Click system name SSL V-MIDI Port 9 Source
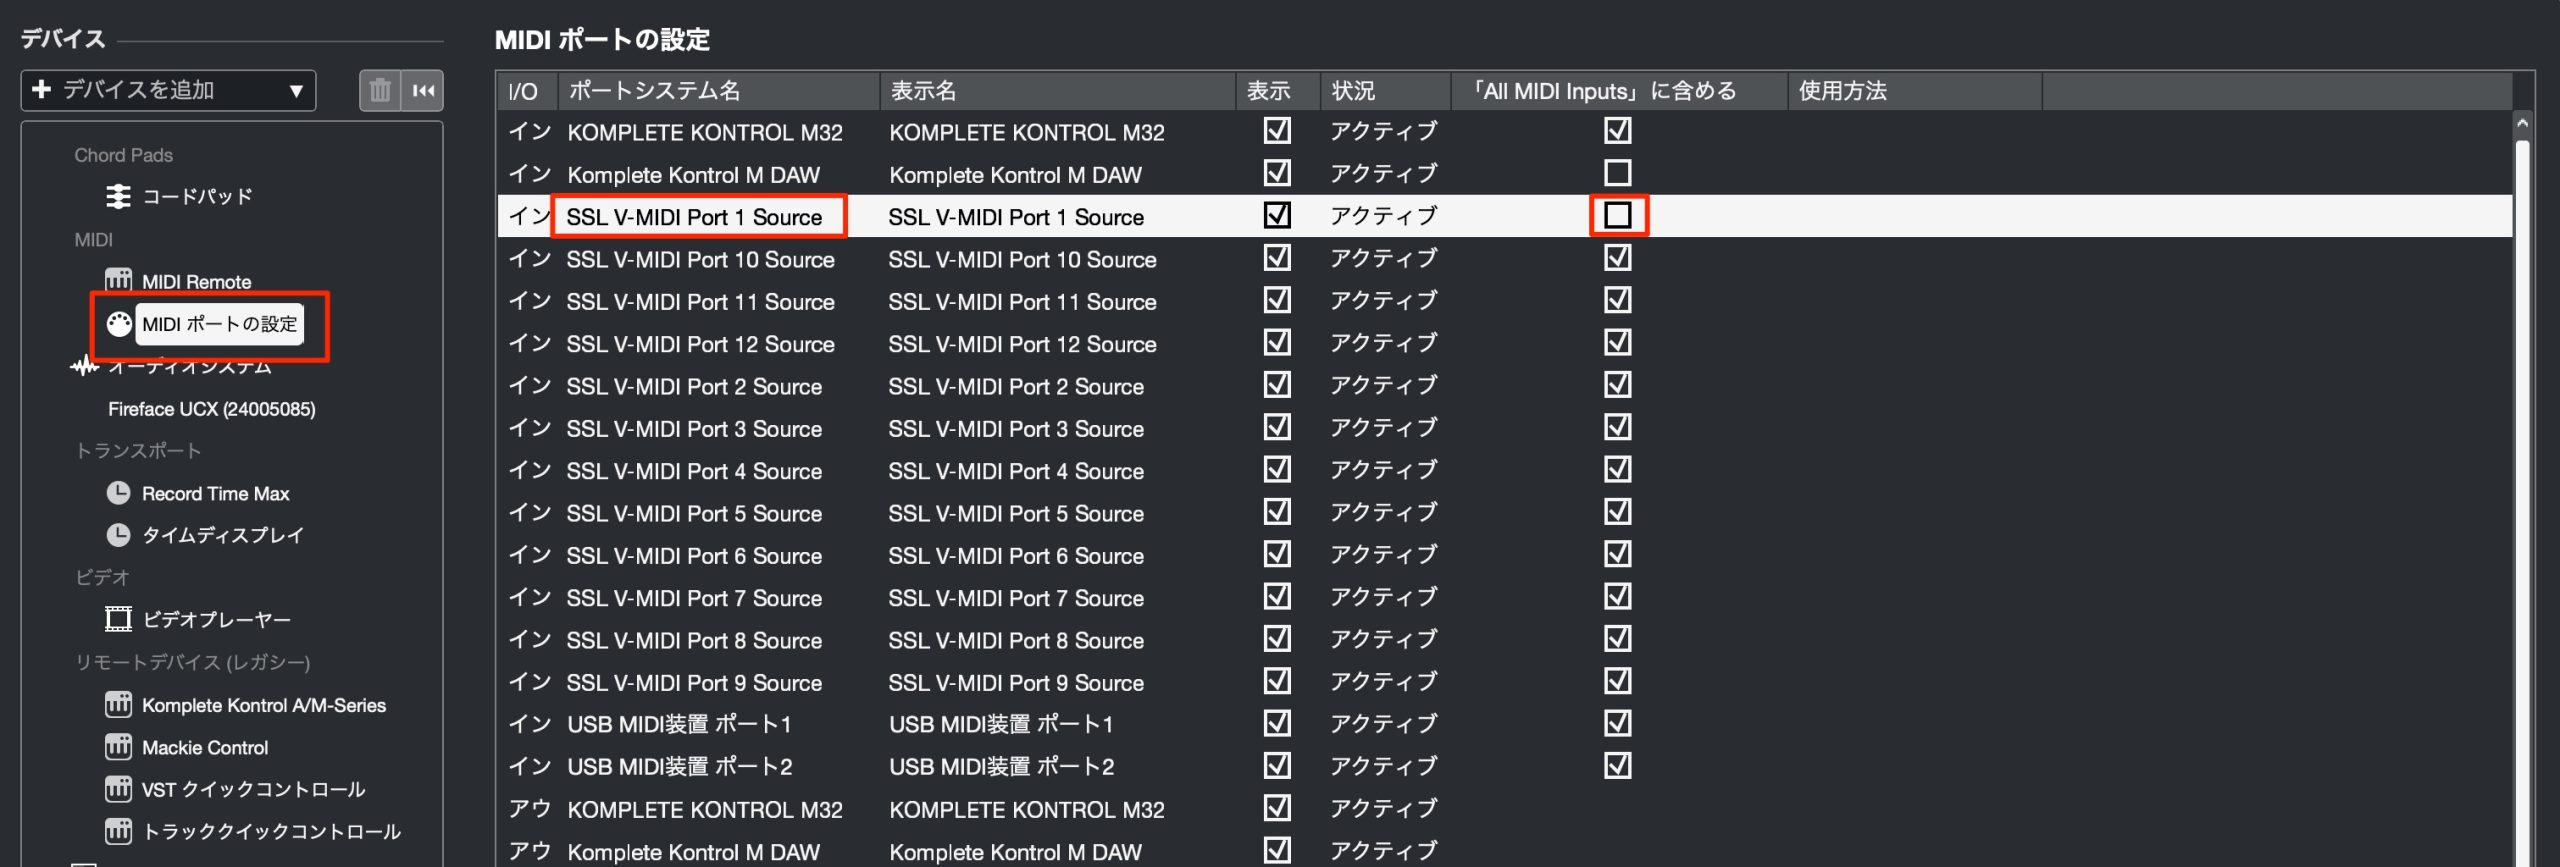The image size is (2560, 867). click(694, 683)
